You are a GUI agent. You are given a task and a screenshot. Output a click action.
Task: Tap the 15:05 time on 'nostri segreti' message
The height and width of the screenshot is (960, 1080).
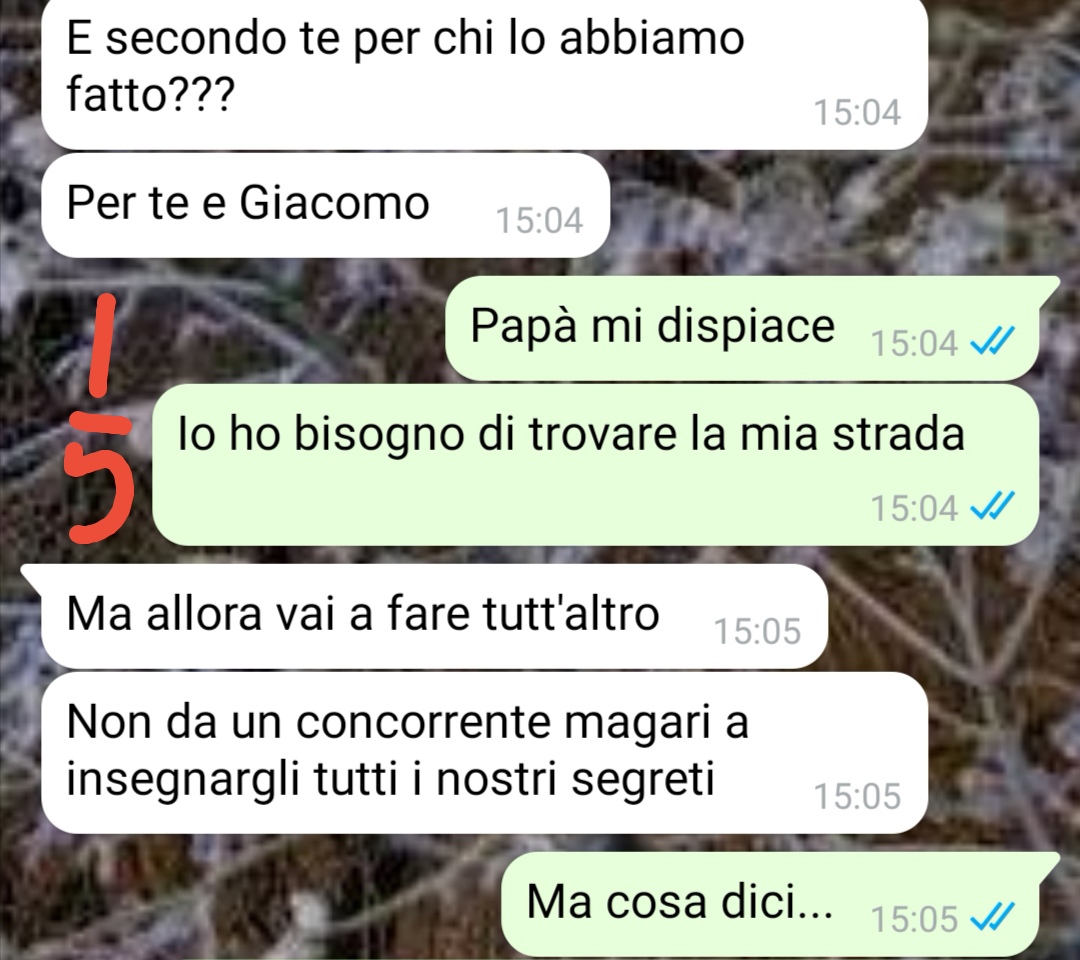click(x=858, y=796)
